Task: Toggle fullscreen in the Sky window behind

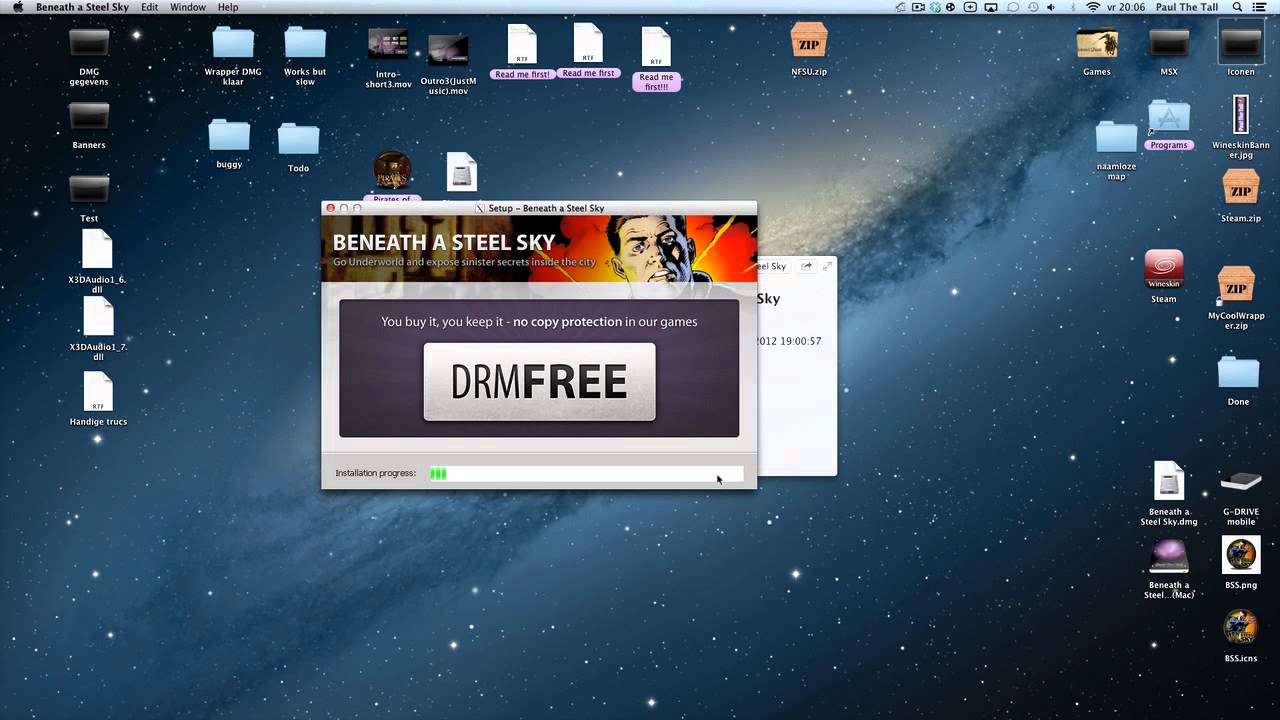Action: 827,266
